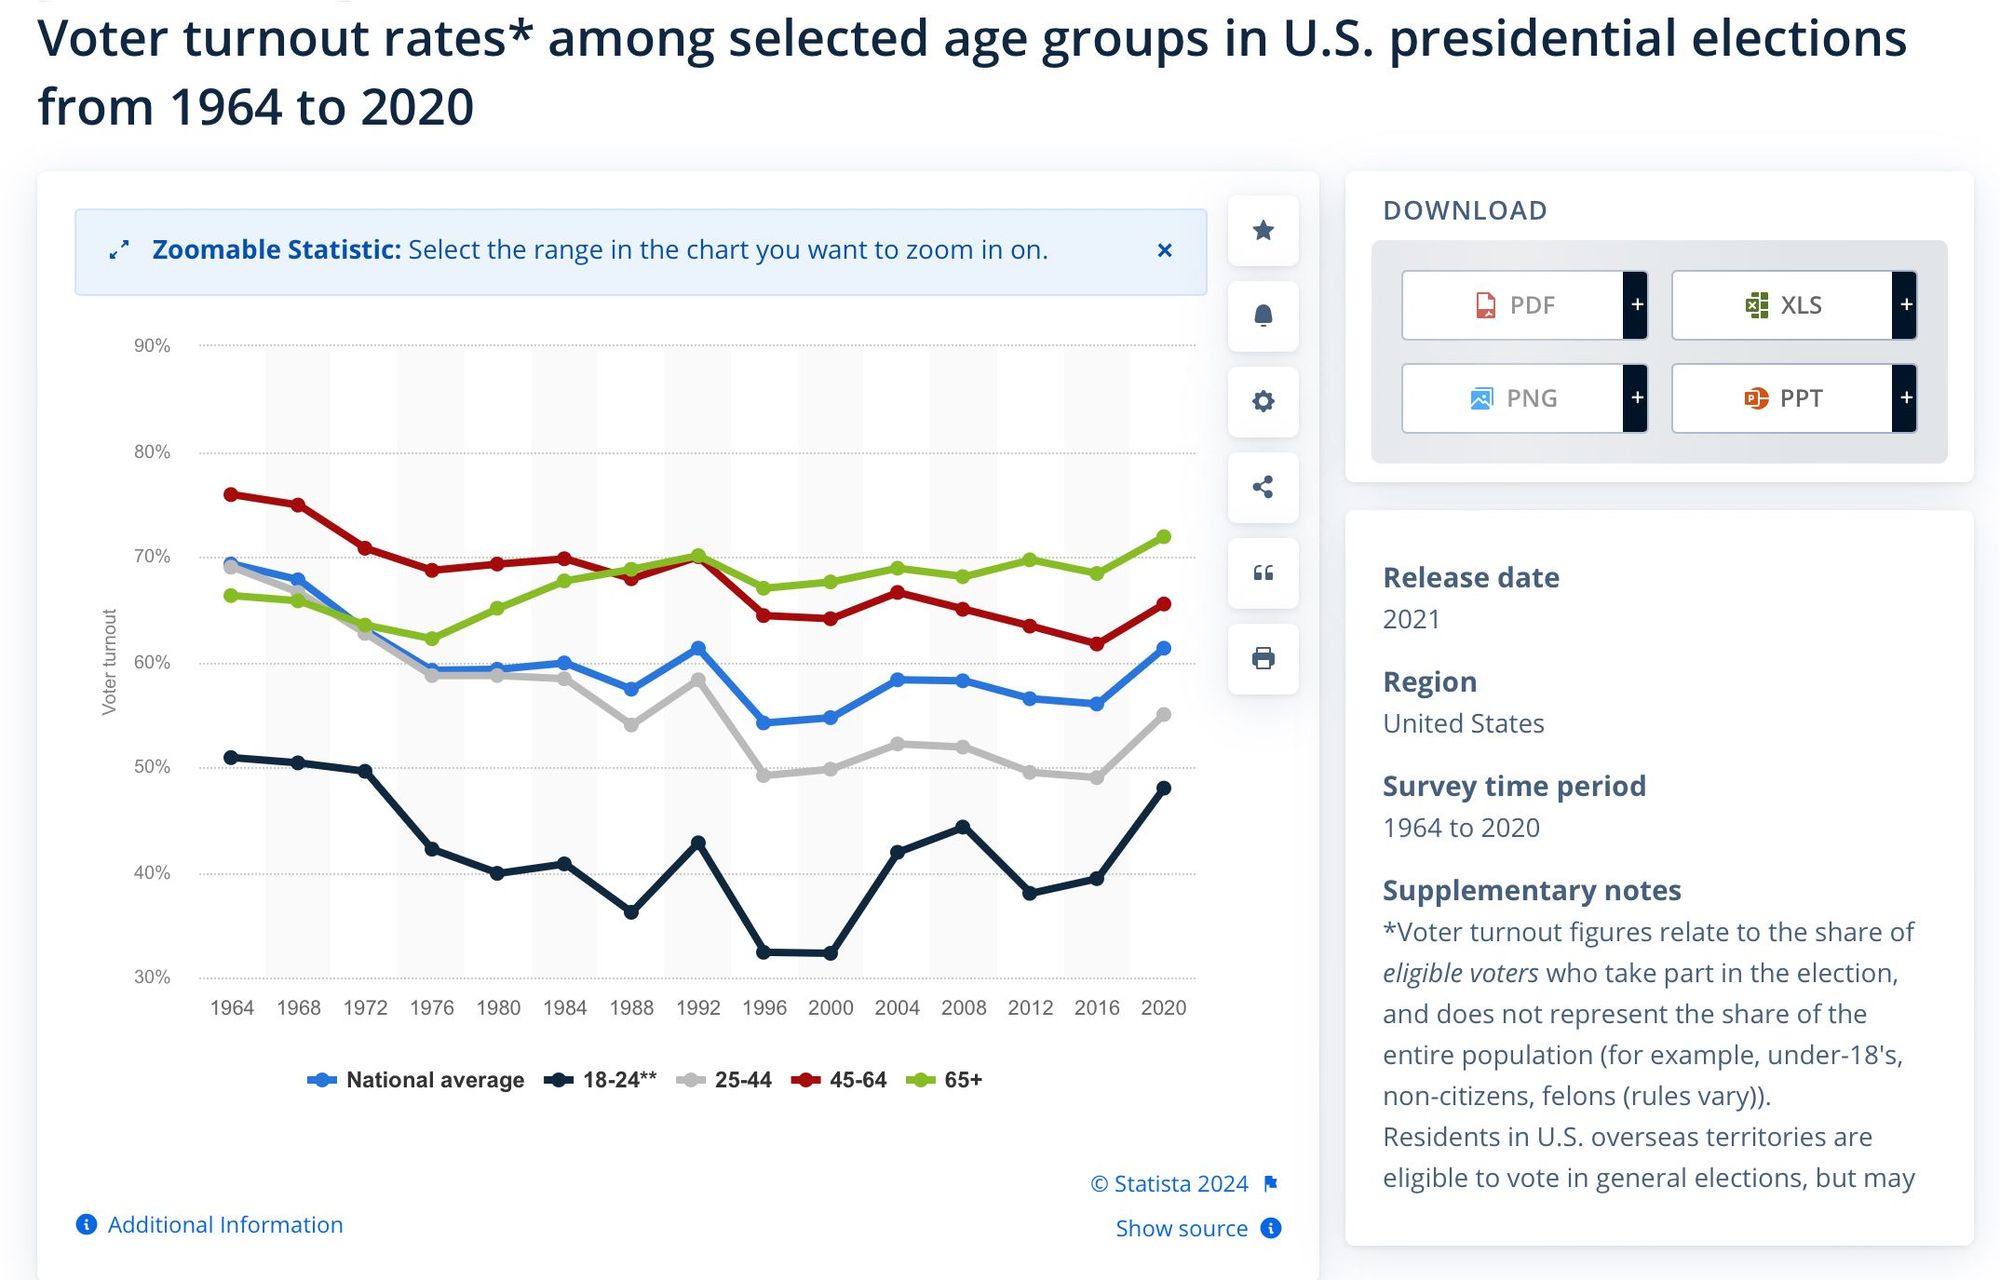Download the chart as PNG

click(x=1513, y=398)
